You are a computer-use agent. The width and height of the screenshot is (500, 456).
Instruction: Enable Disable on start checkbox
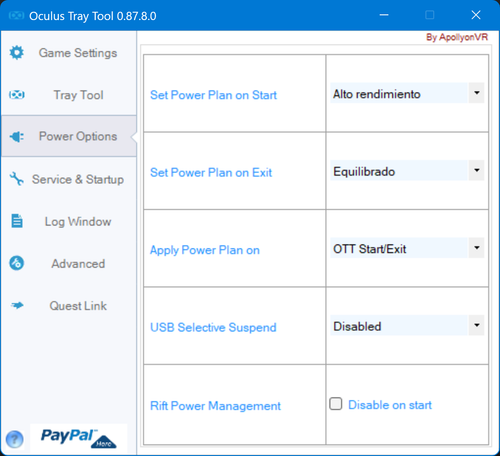[336, 404]
